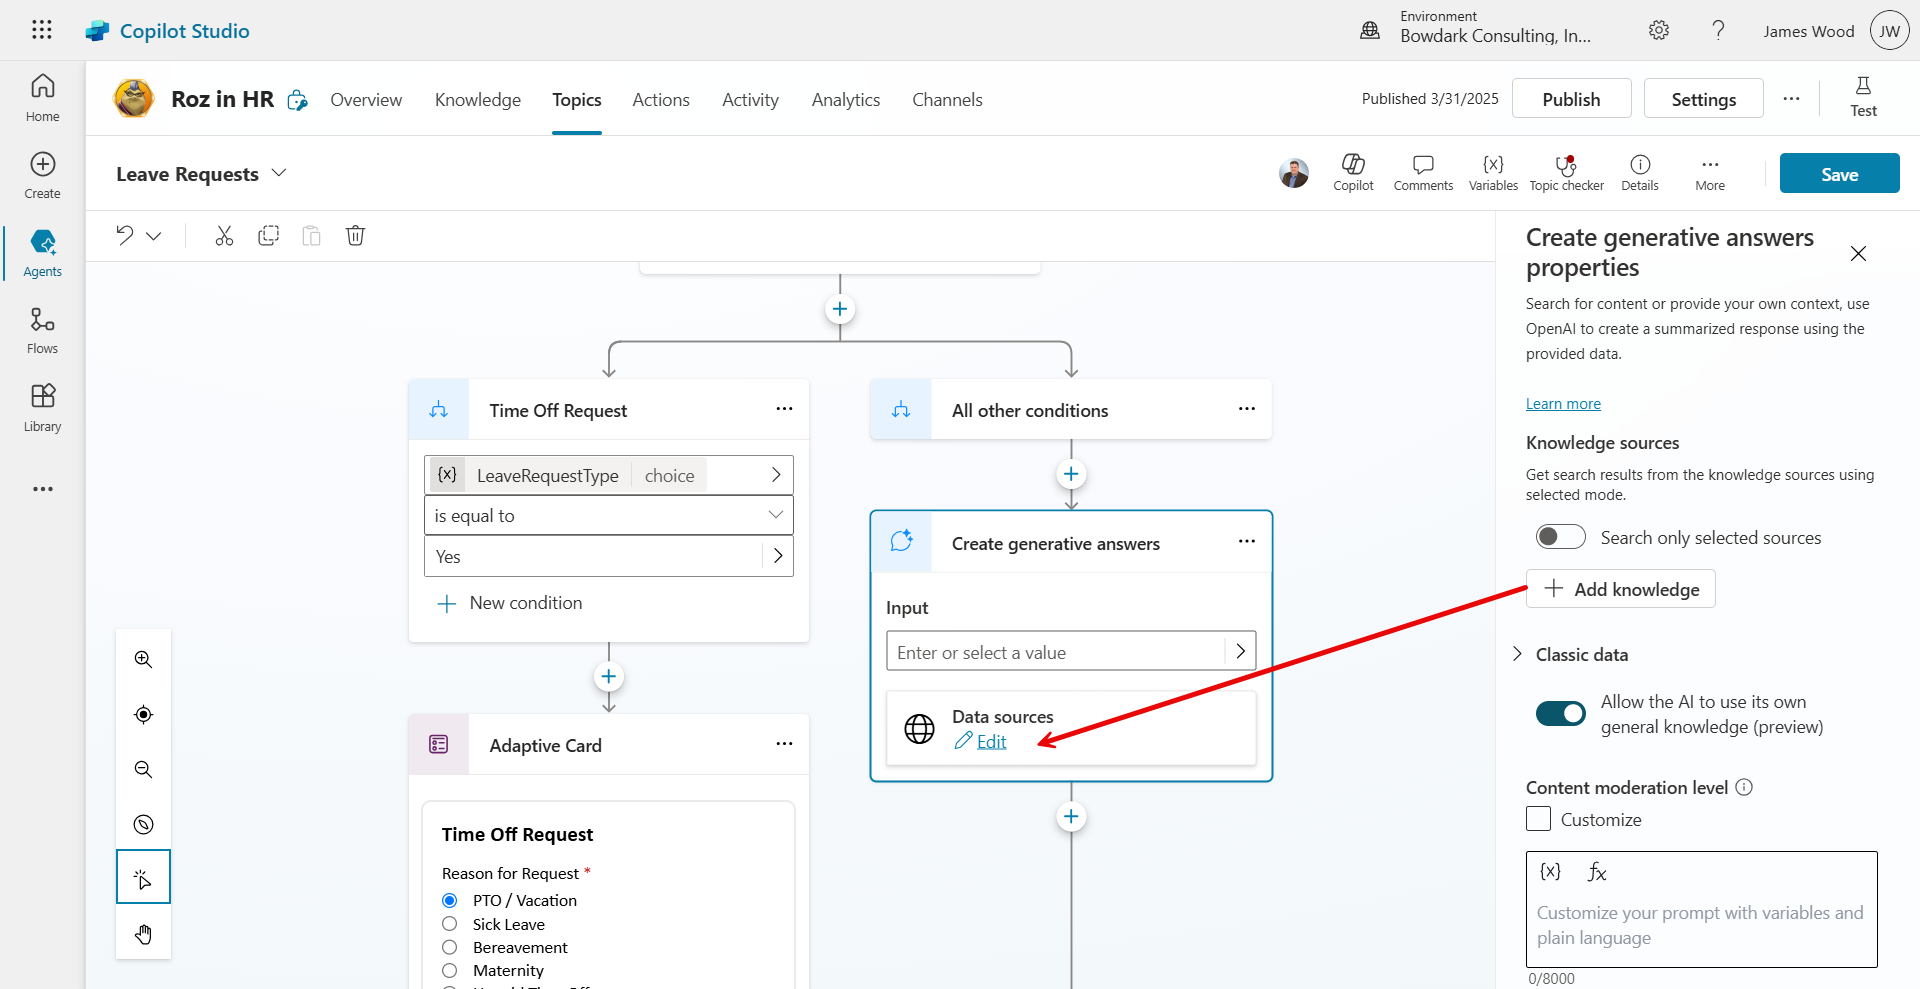Open Flows in the left sidebar
Screen dimensions: 1920x989
pos(42,330)
